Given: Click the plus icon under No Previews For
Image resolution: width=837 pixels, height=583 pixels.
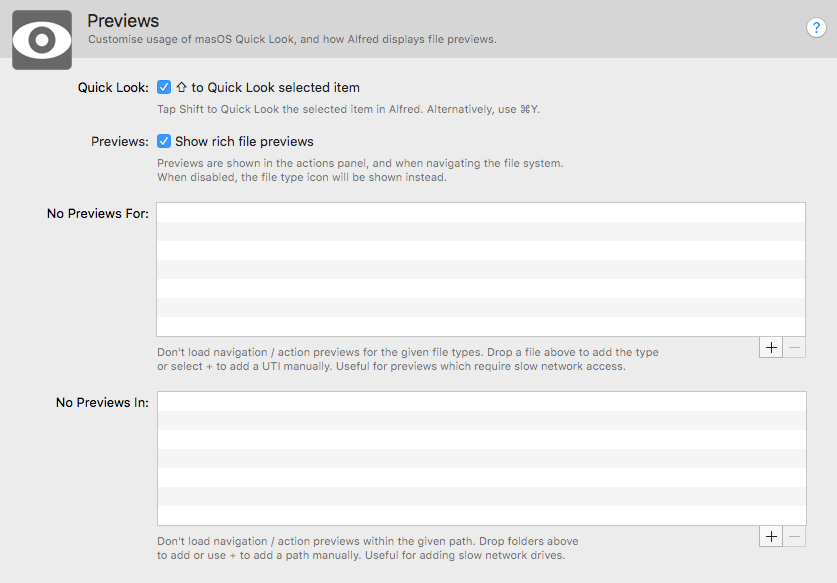Looking at the screenshot, I should click(771, 347).
